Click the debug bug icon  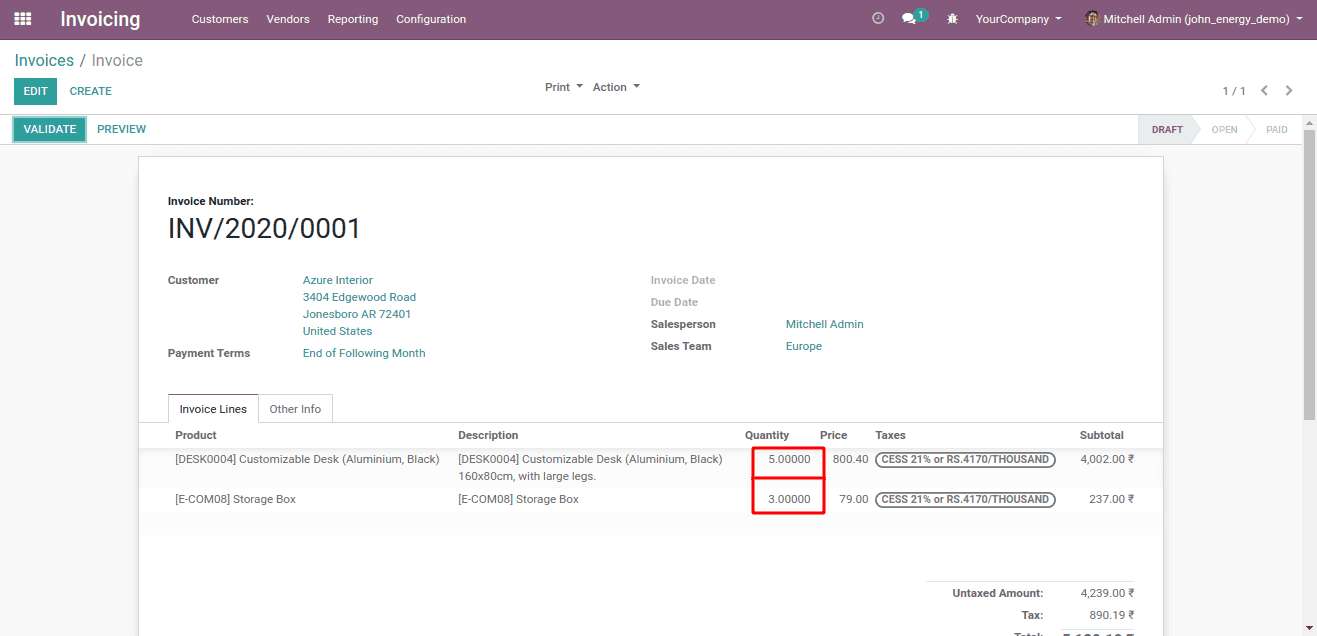(952, 19)
